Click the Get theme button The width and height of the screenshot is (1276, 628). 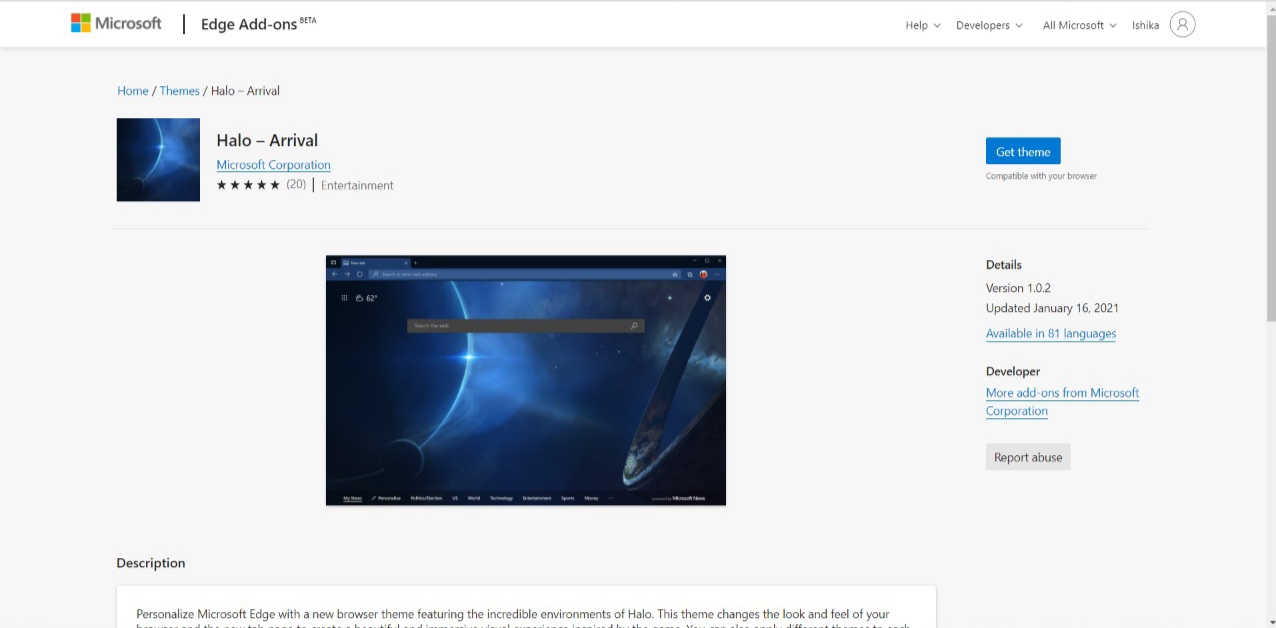point(1023,151)
